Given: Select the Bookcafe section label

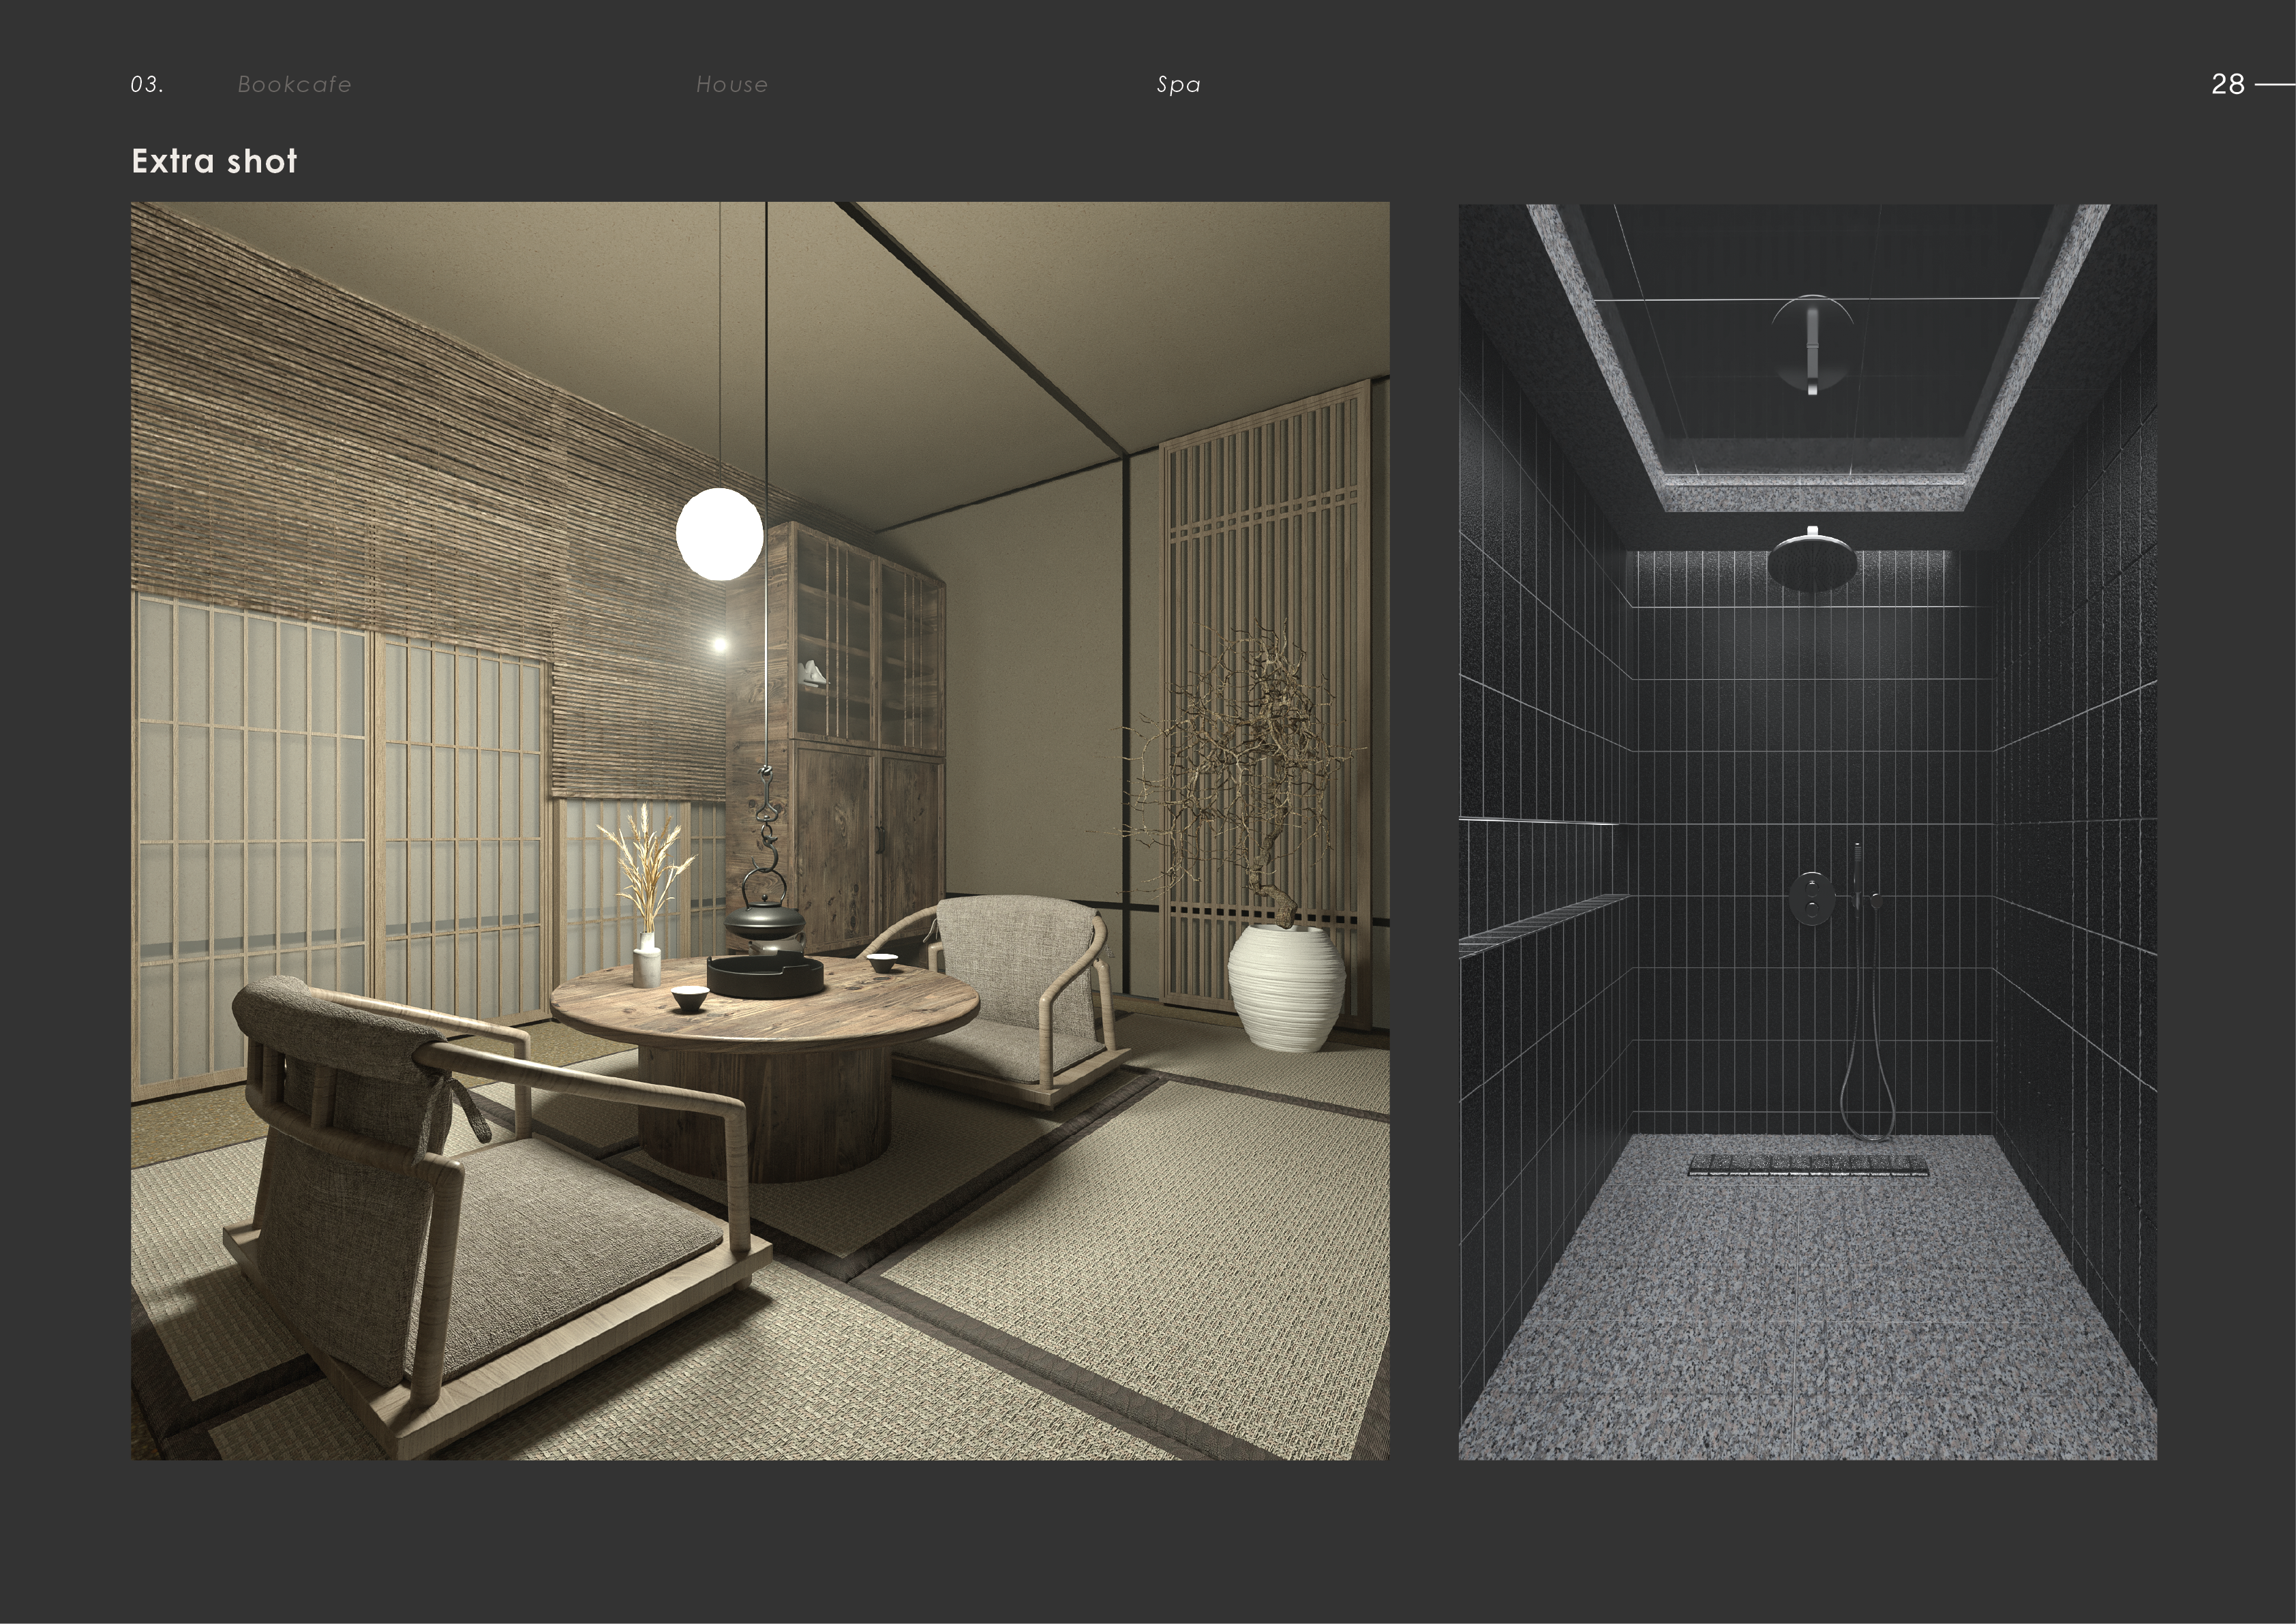Looking at the screenshot, I should click(294, 84).
